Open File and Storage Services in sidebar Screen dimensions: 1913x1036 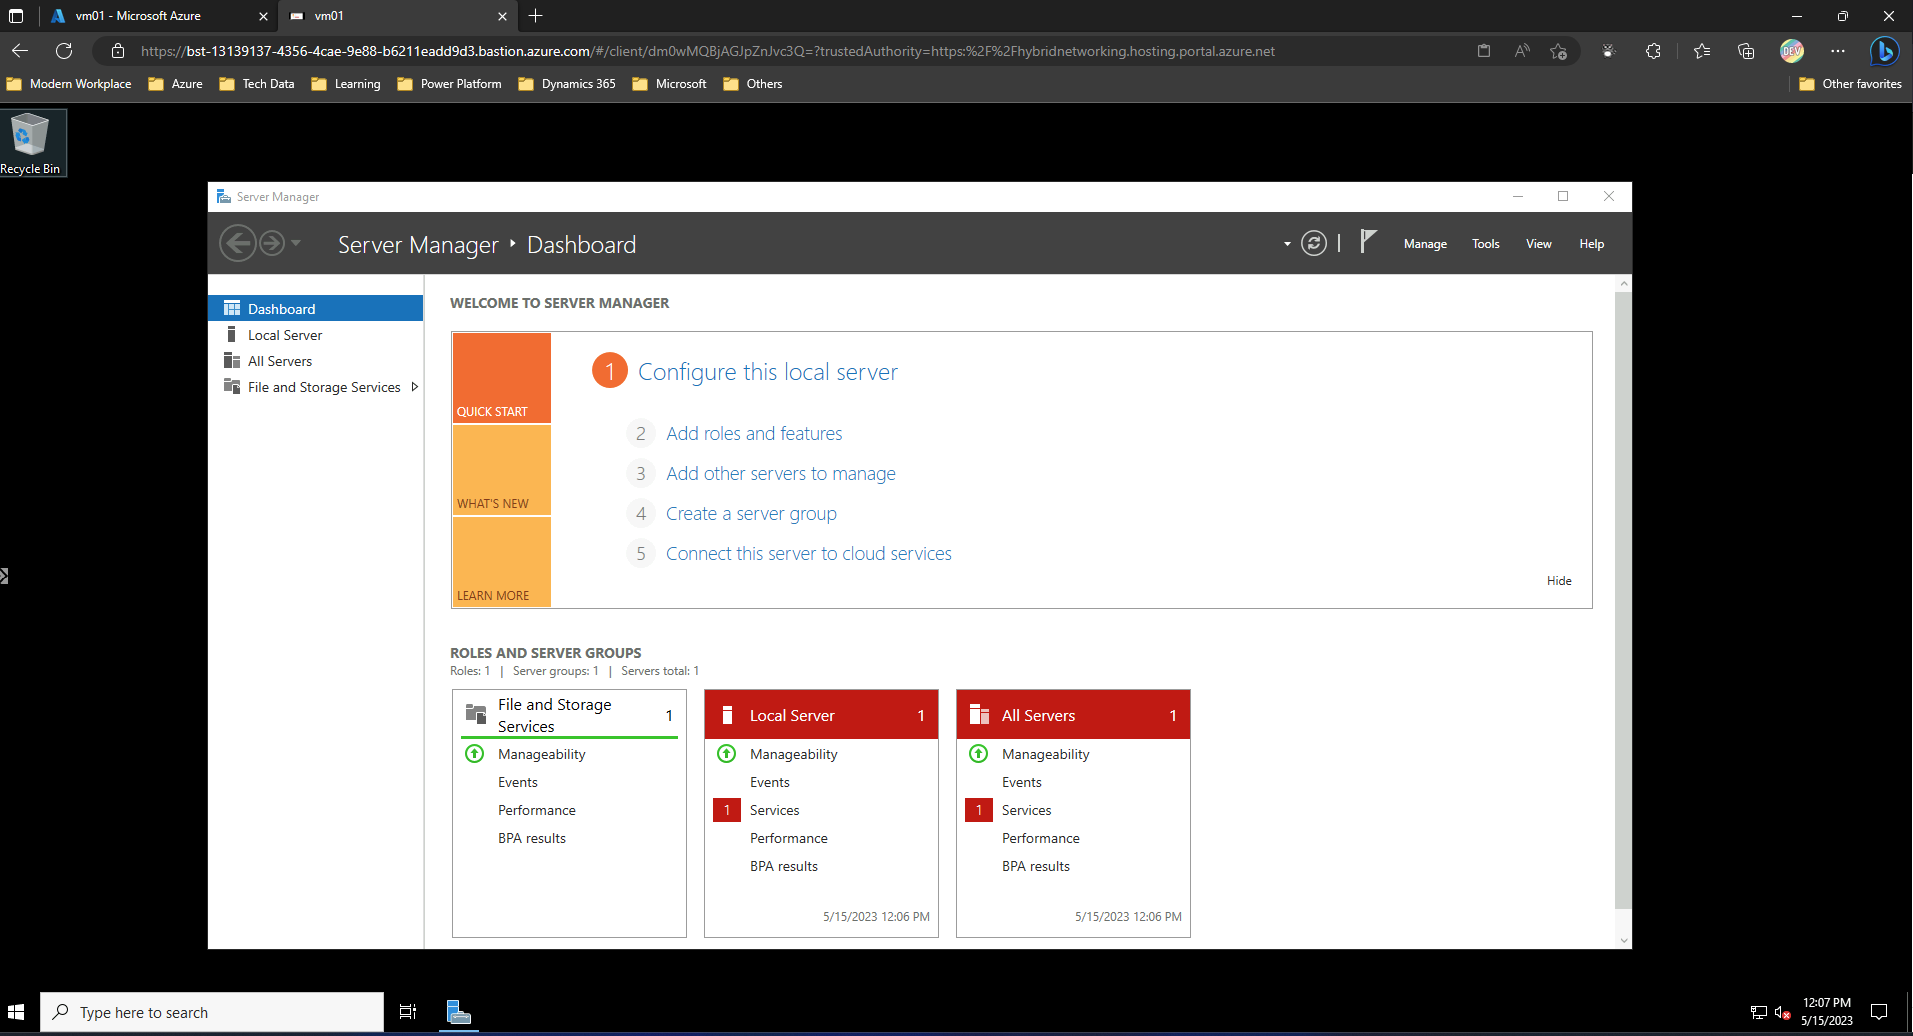324,387
